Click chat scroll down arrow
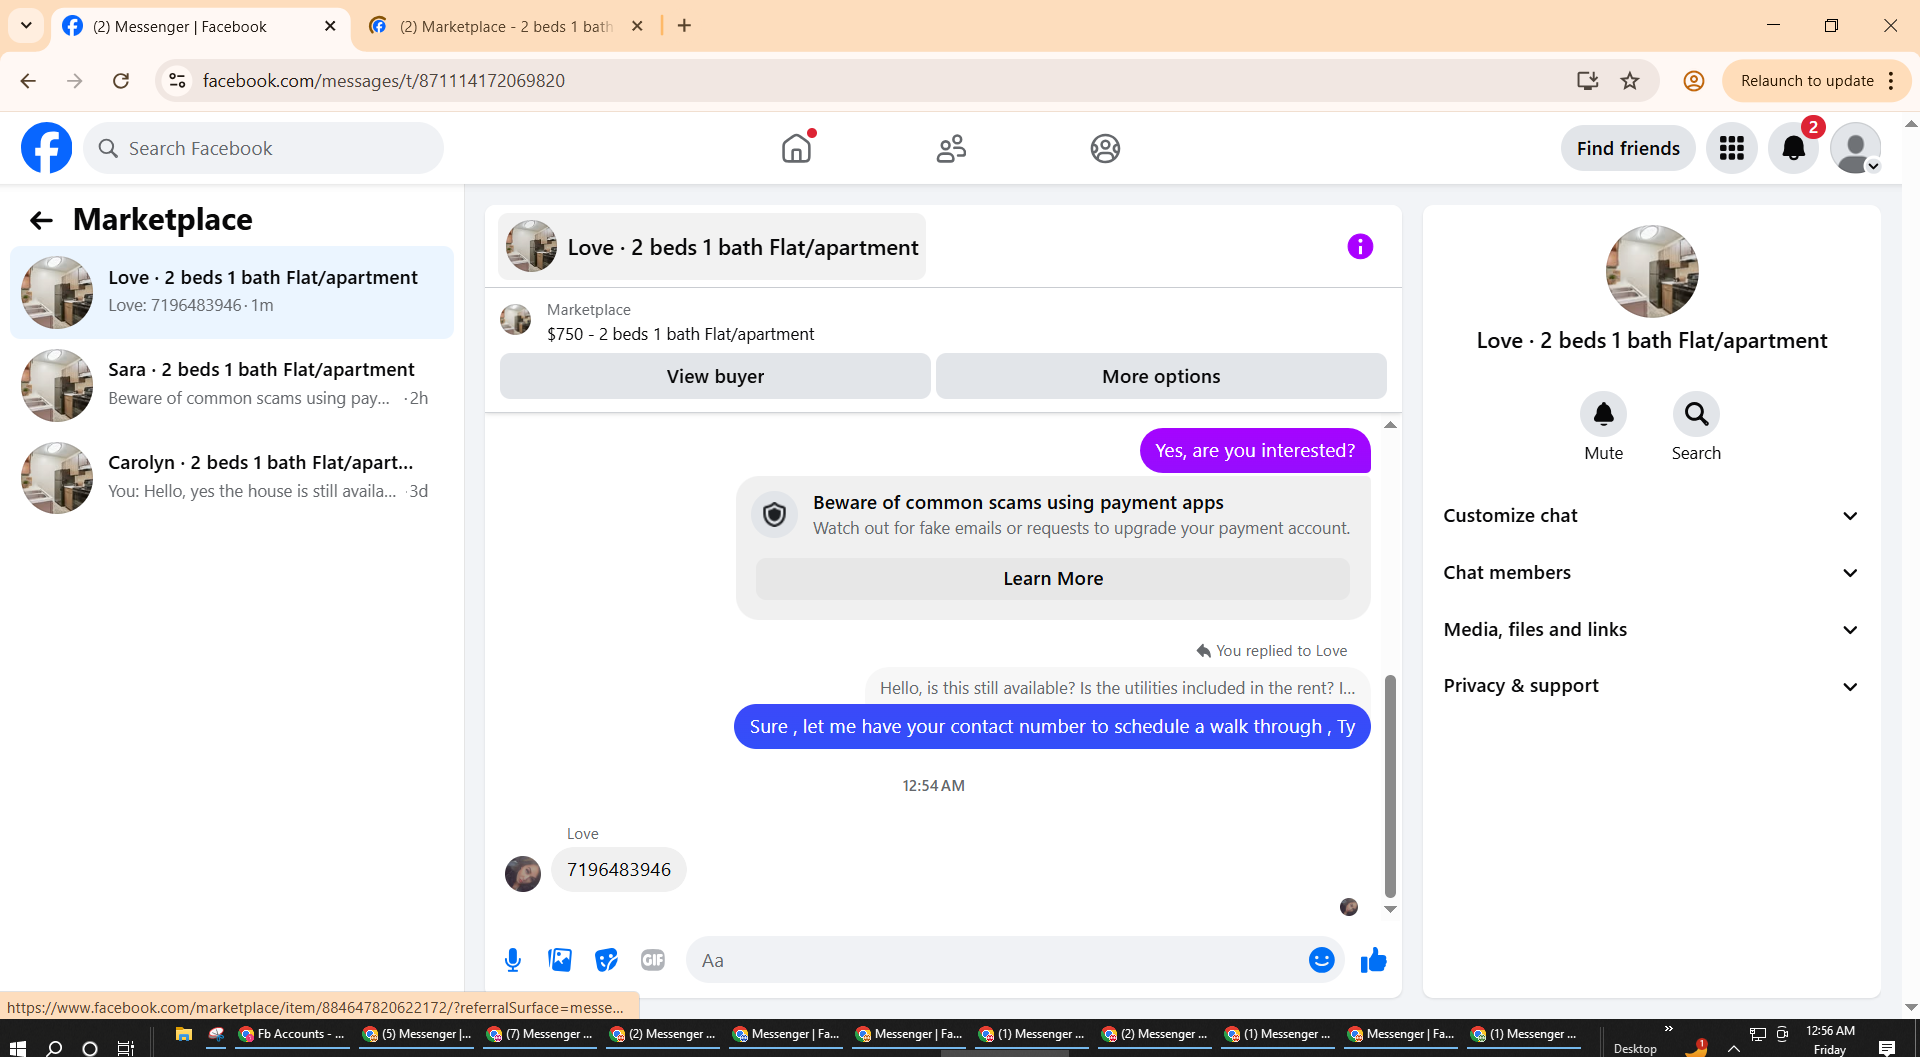1920x1057 pixels. pyautogui.click(x=1390, y=909)
